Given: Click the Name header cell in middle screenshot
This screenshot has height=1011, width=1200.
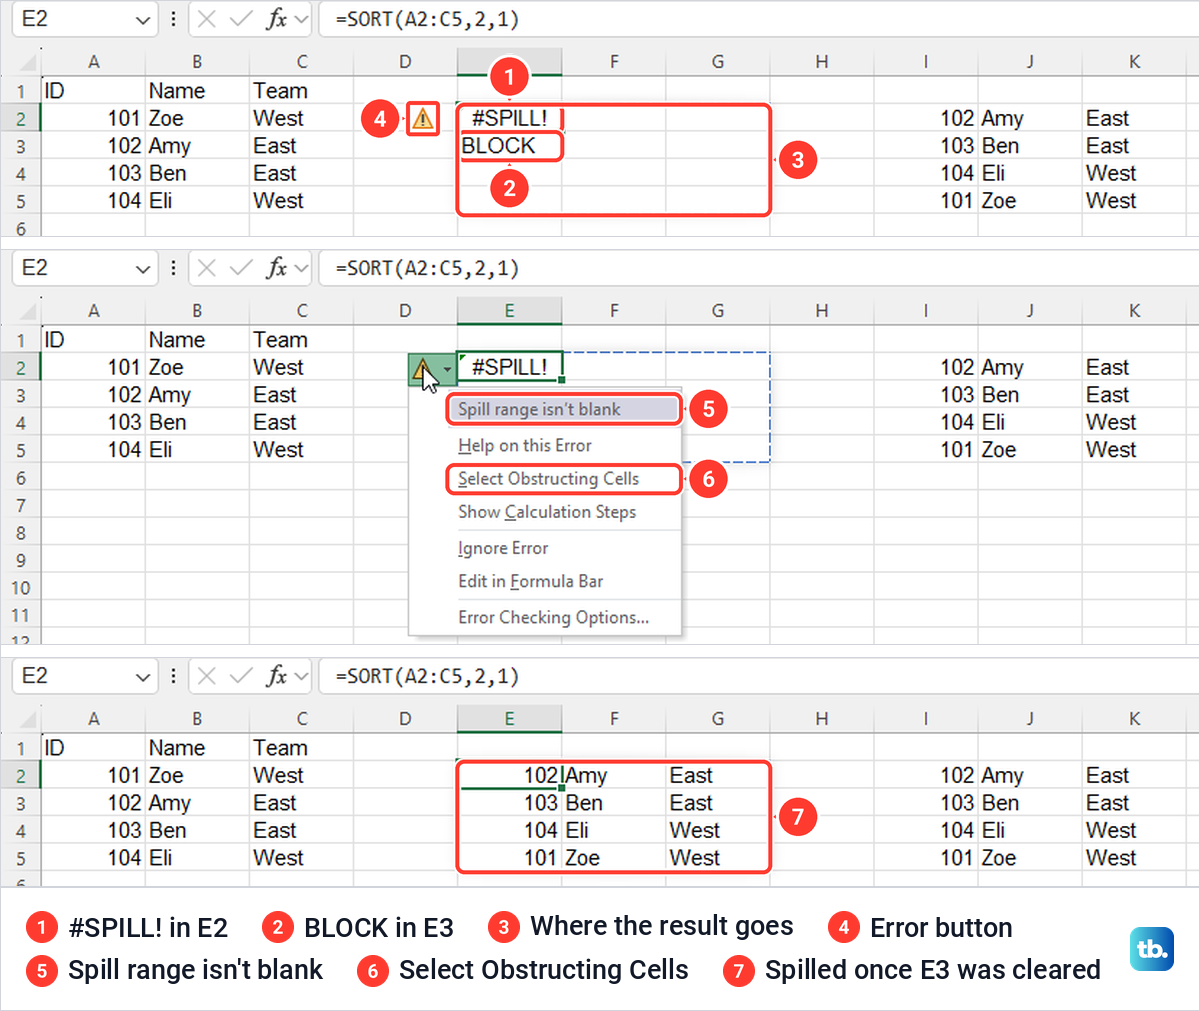Looking at the screenshot, I should (197, 340).
